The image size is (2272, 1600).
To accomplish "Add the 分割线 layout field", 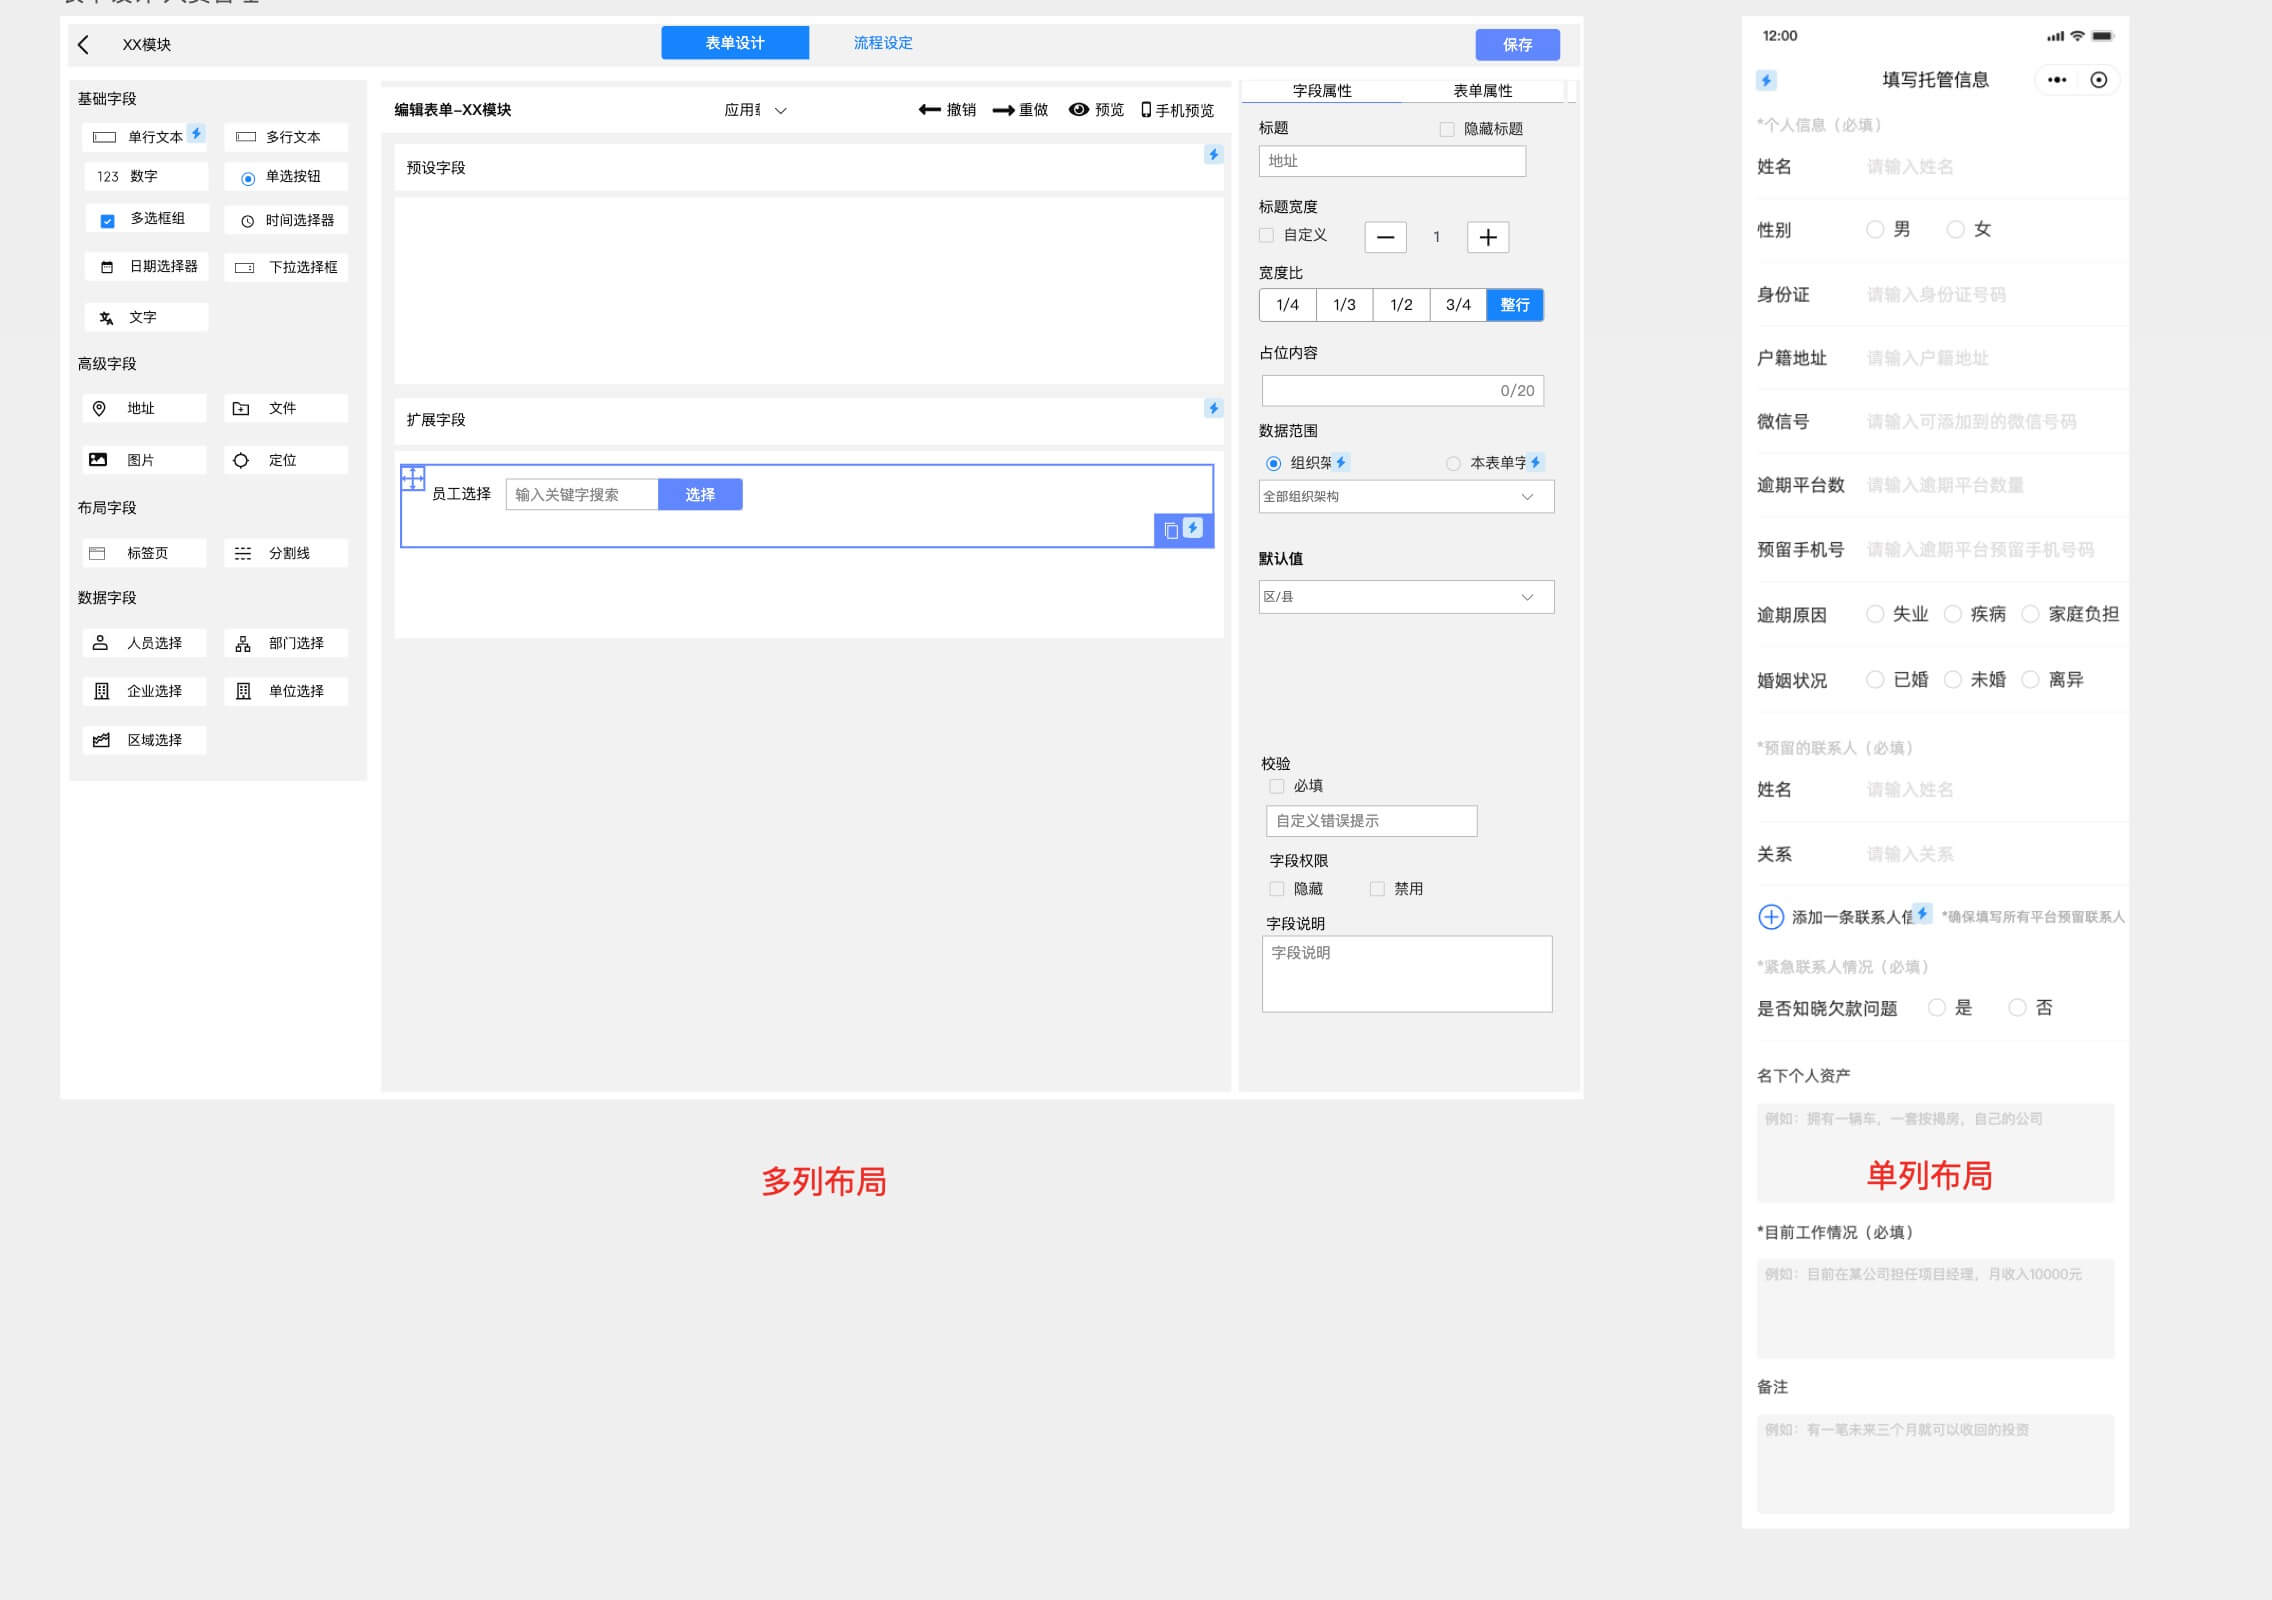I will click(286, 553).
